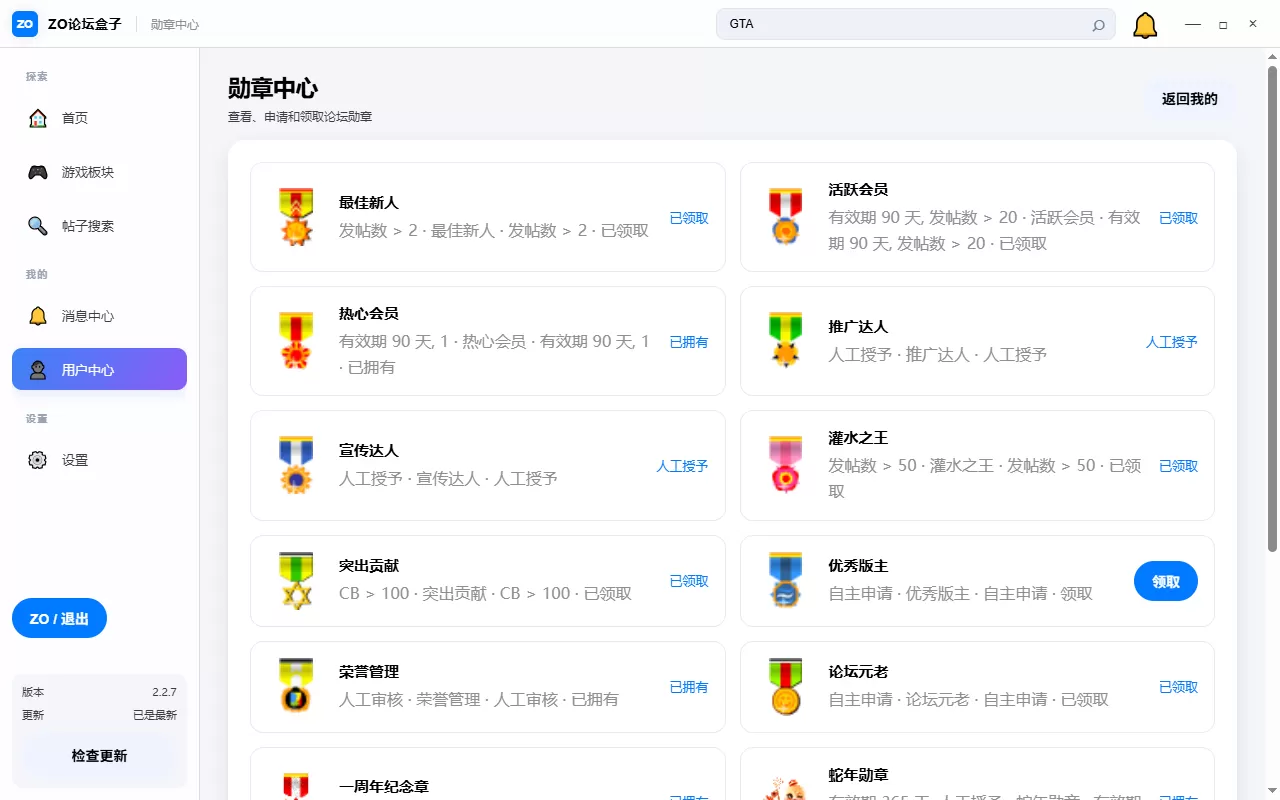Focus the search field containing GTA

916,24
